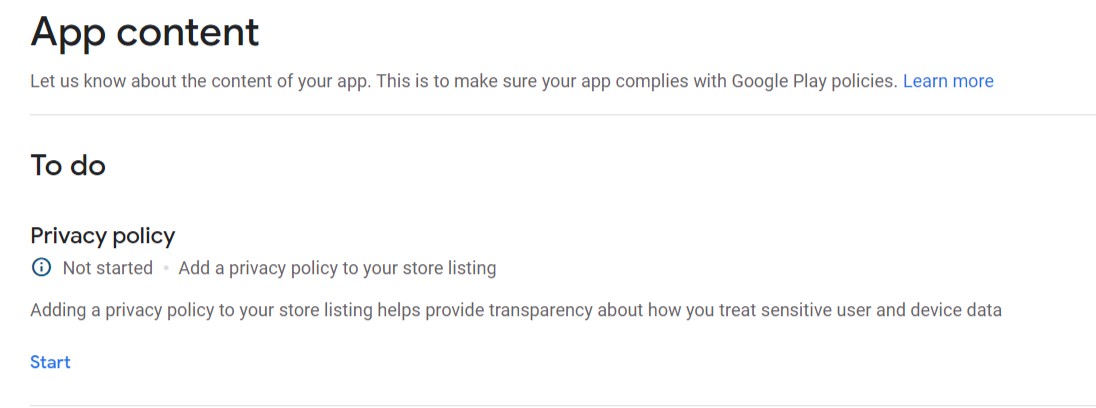Click the To do section heading
This screenshot has width=1096, height=408.
(68, 165)
